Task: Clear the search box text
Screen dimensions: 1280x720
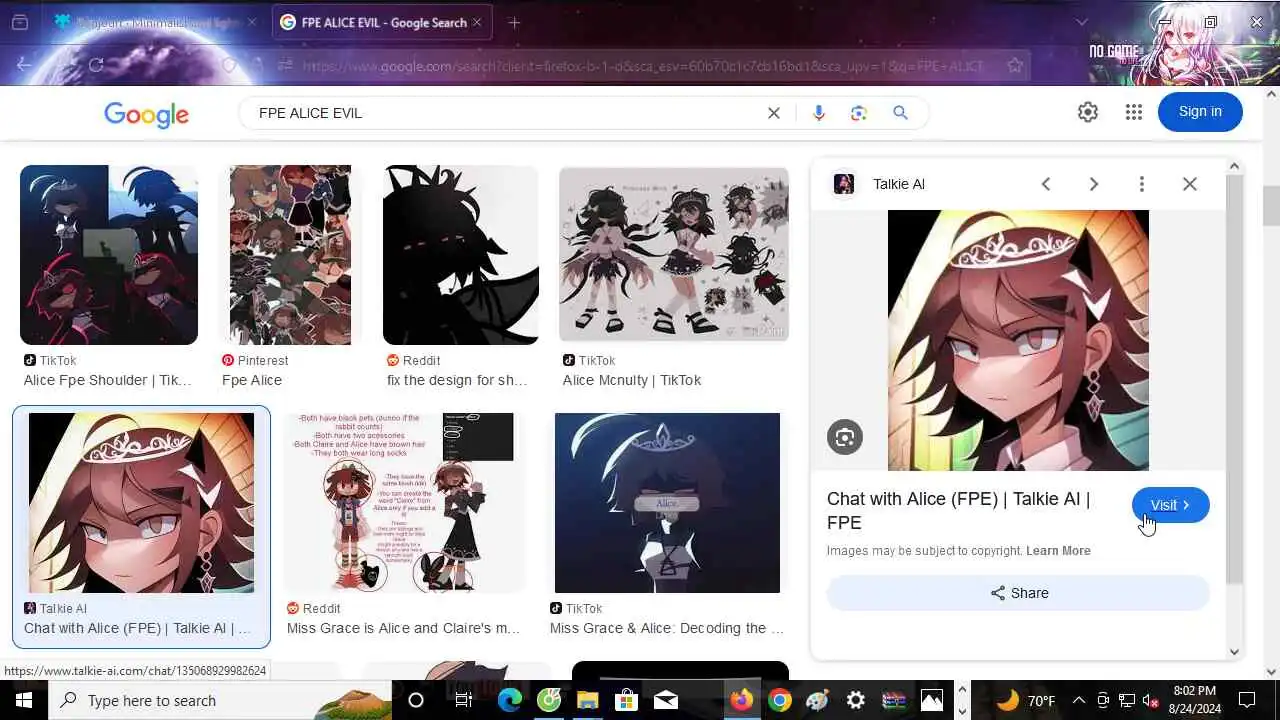Action: [x=774, y=113]
